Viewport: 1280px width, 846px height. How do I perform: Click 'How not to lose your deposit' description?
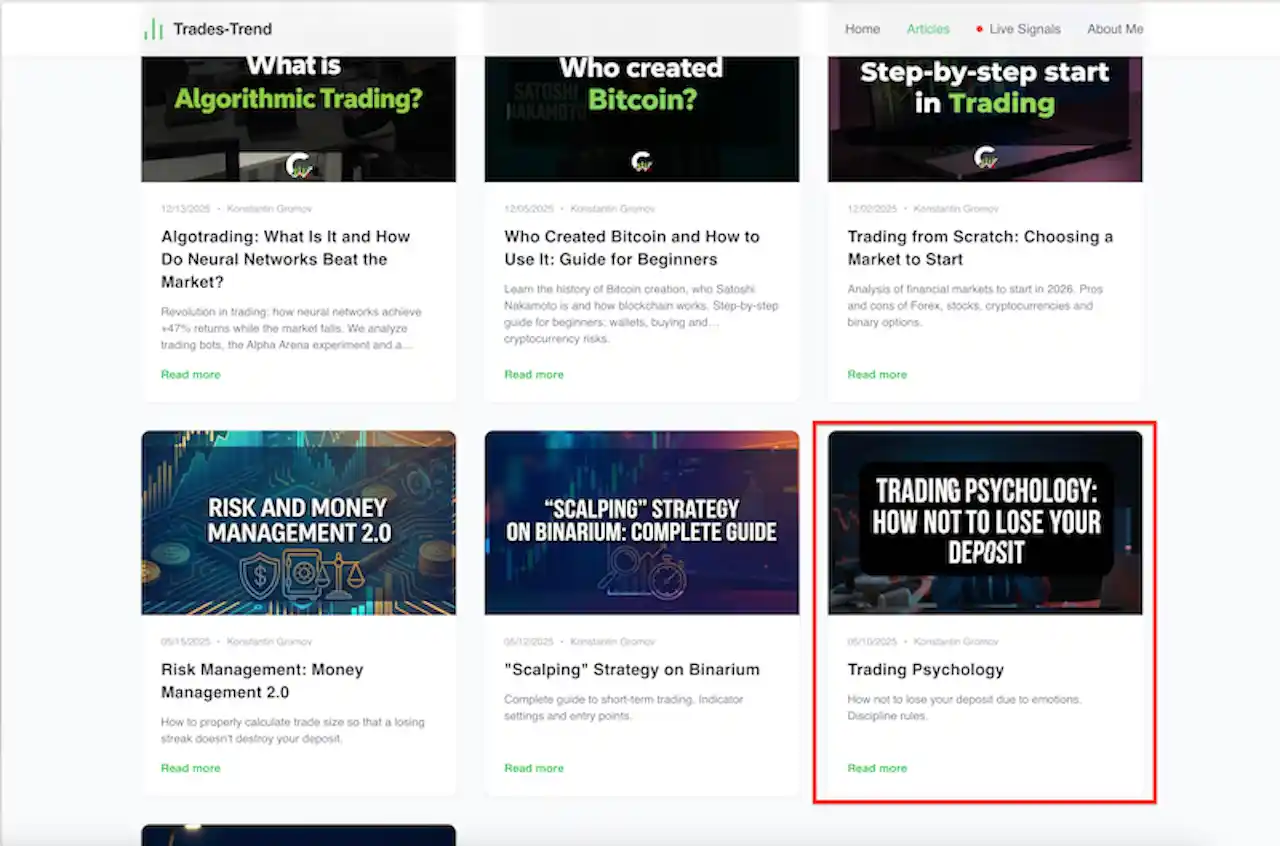965,708
